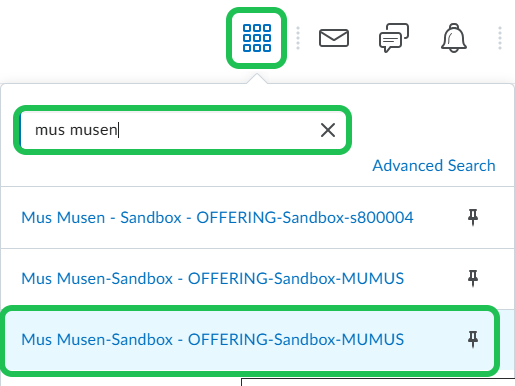Screen dimensions: 515x386
Task: Open the course selector grid icon
Action: pos(257,38)
